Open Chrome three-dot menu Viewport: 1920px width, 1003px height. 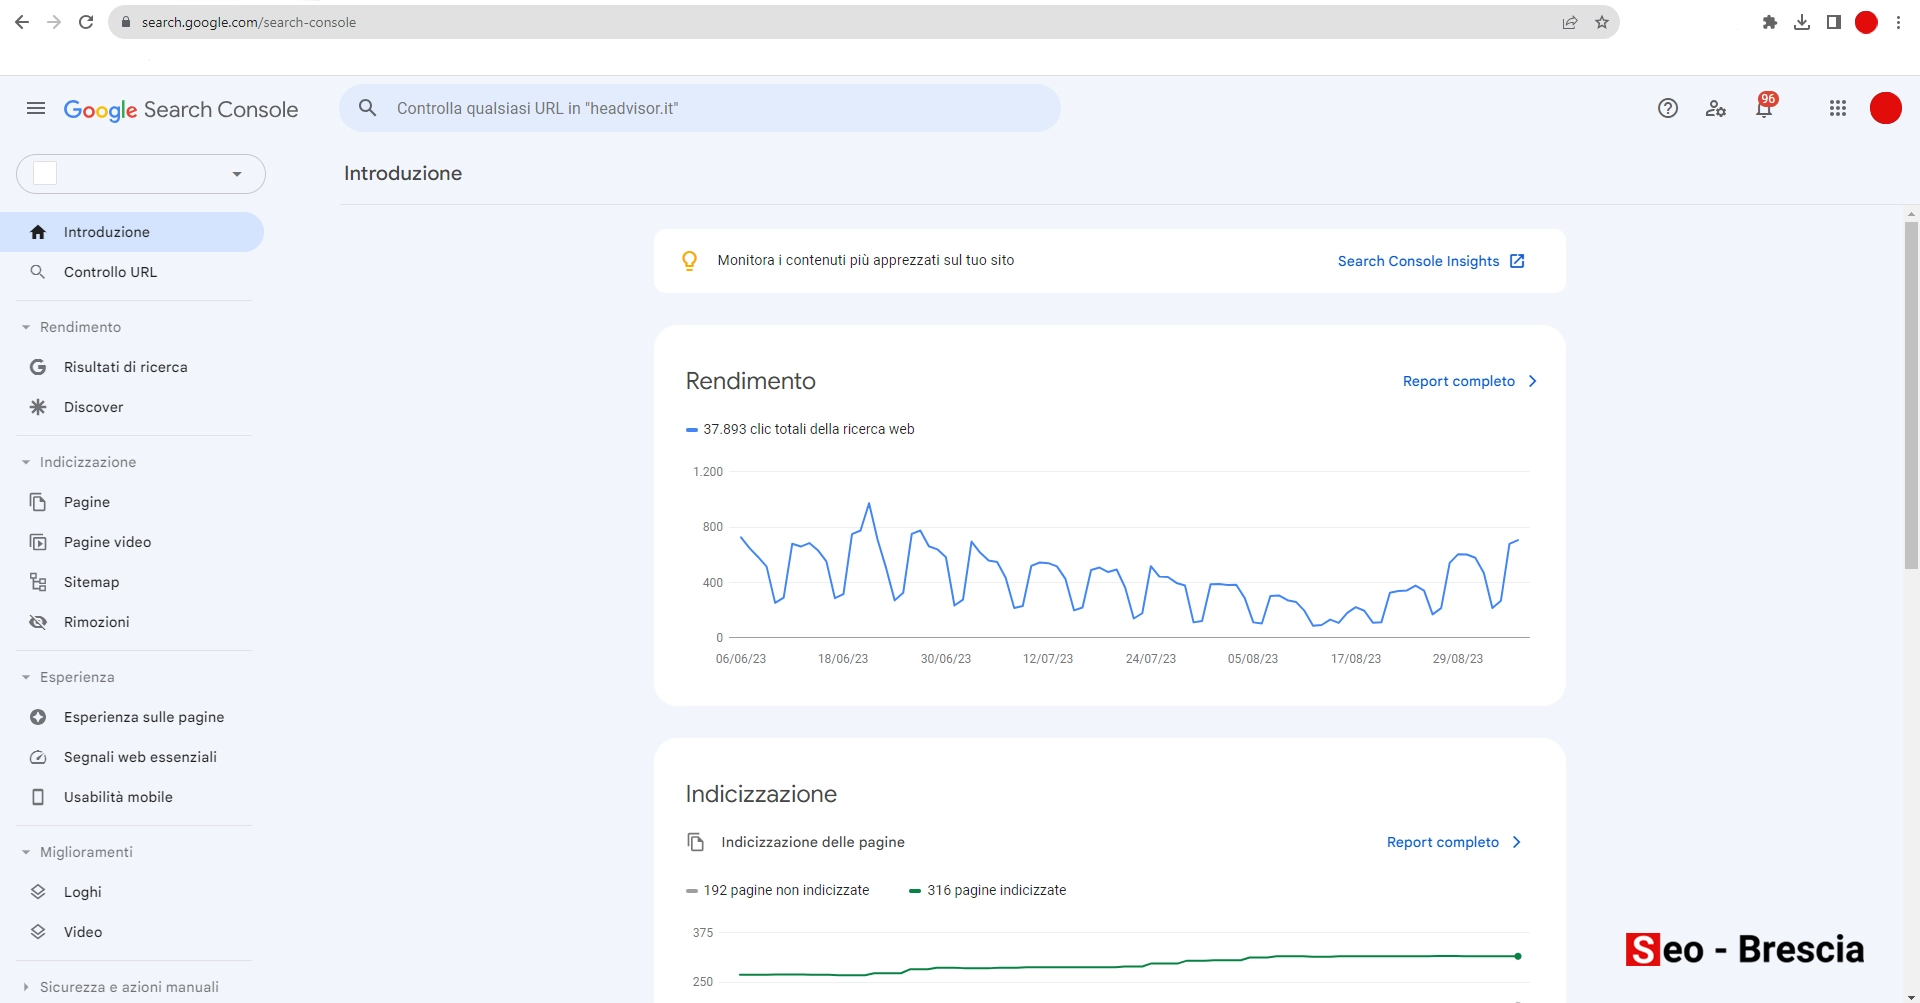(1898, 22)
